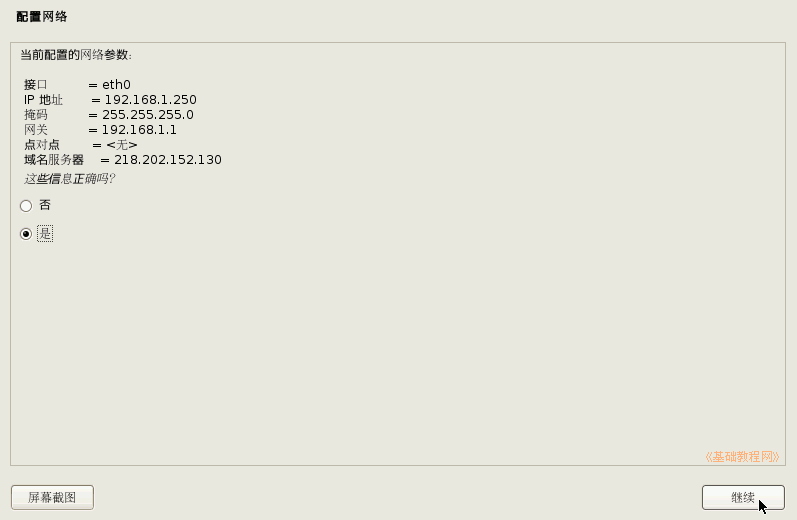Click the 否 label text beside radio
Image resolution: width=797 pixels, height=520 pixels.
(x=45, y=205)
